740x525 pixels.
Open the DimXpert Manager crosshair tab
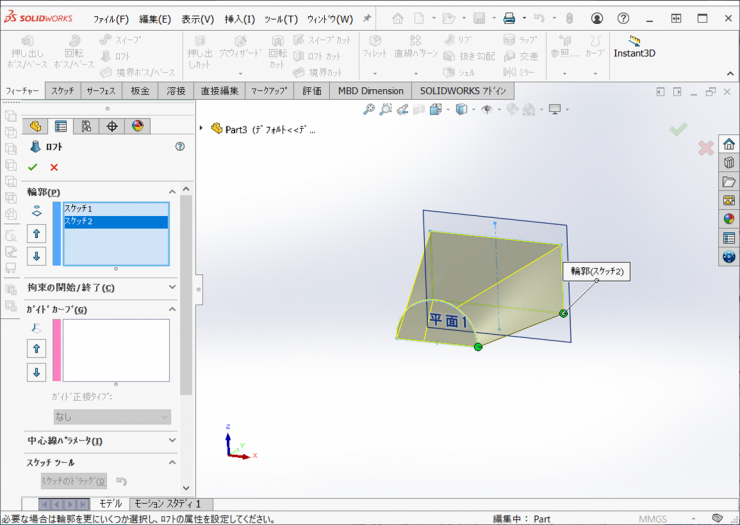pyautogui.click(x=112, y=126)
